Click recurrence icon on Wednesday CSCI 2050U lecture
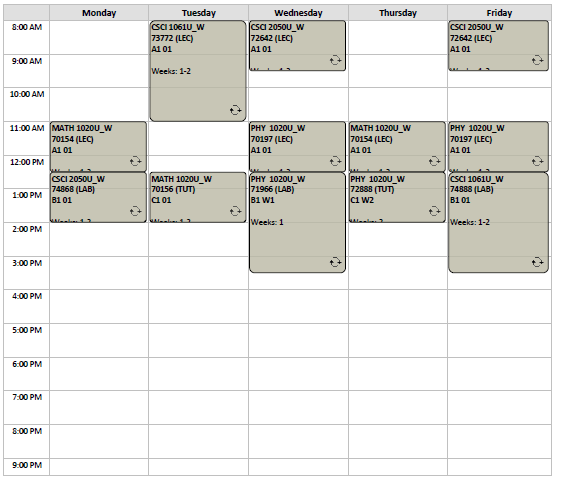The width and height of the screenshot is (561, 484). [x=335, y=60]
